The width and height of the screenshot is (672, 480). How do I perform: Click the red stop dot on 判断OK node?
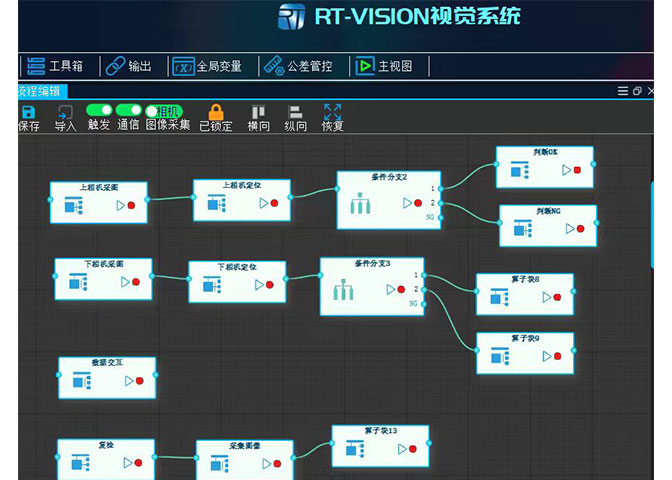pyautogui.click(x=577, y=170)
